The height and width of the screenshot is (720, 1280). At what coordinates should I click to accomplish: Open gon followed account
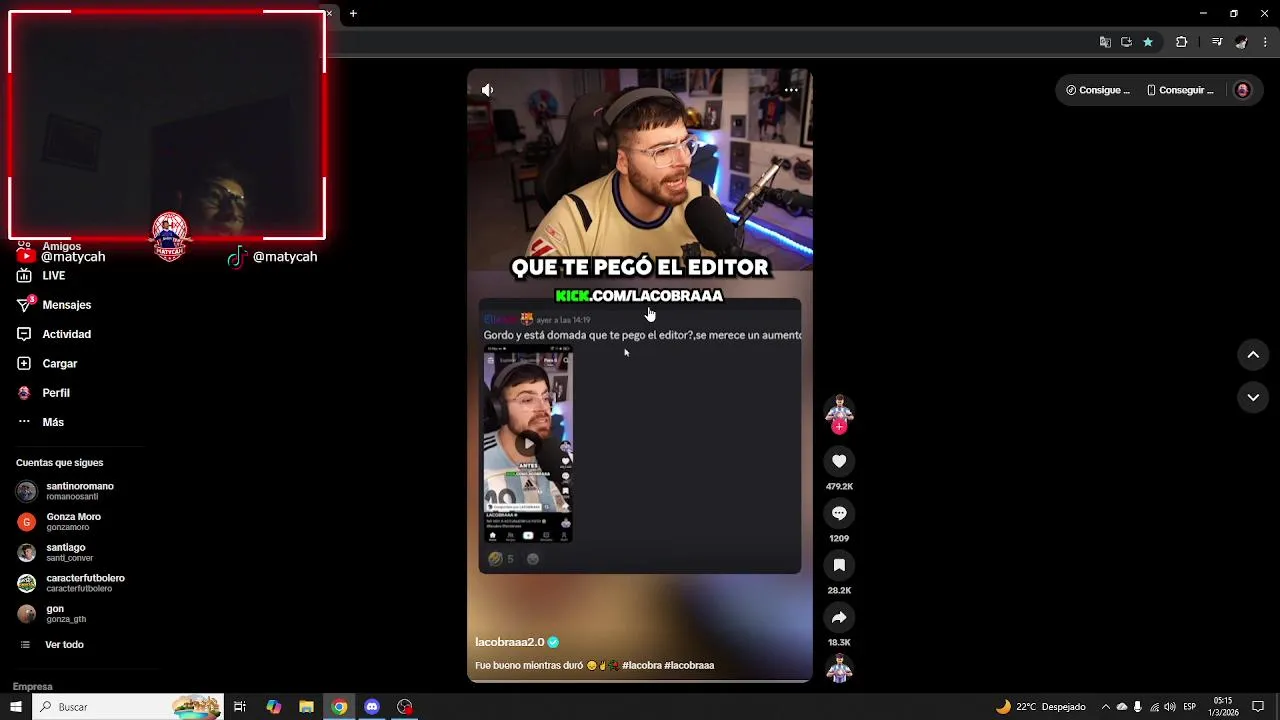(x=52, y=614)
